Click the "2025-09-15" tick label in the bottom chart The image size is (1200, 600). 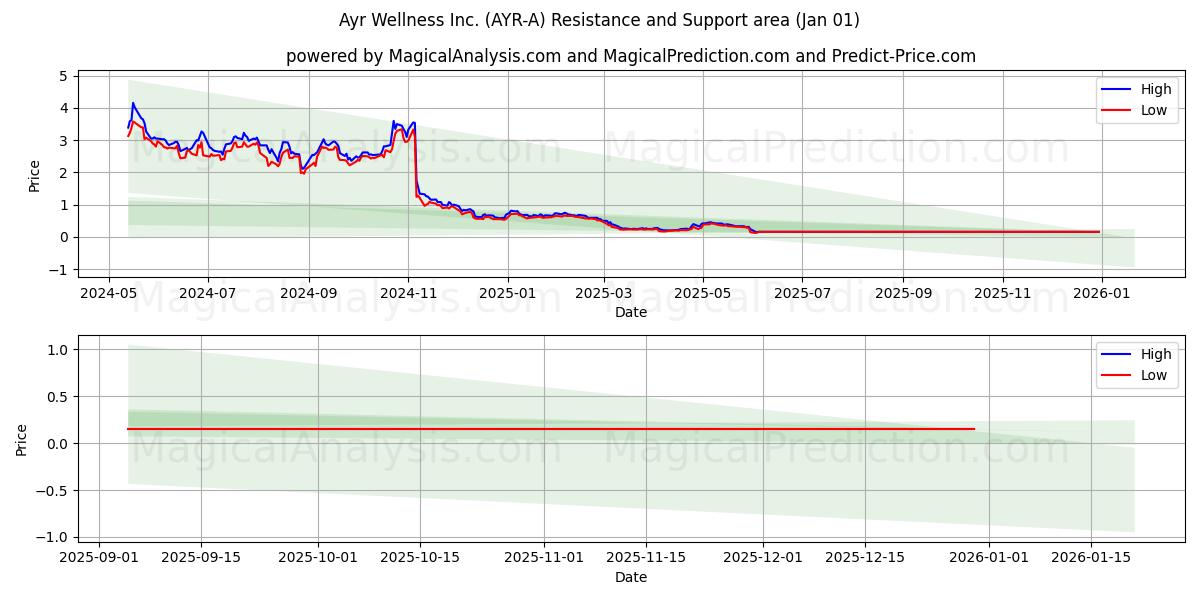point(201,558)
